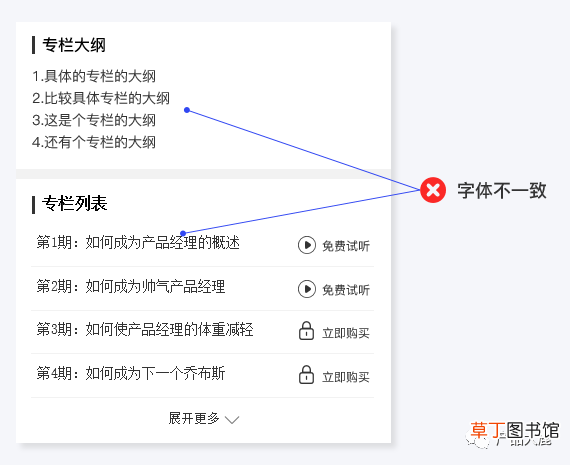Open 第1期：如何成为产品经理的概述
This screenshot has width=570, height=465.
[138, 242]
